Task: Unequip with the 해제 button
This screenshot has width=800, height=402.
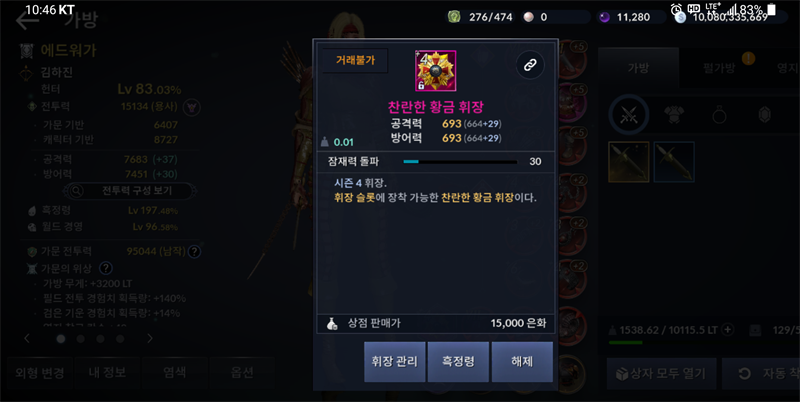Action: click(522, 362)
